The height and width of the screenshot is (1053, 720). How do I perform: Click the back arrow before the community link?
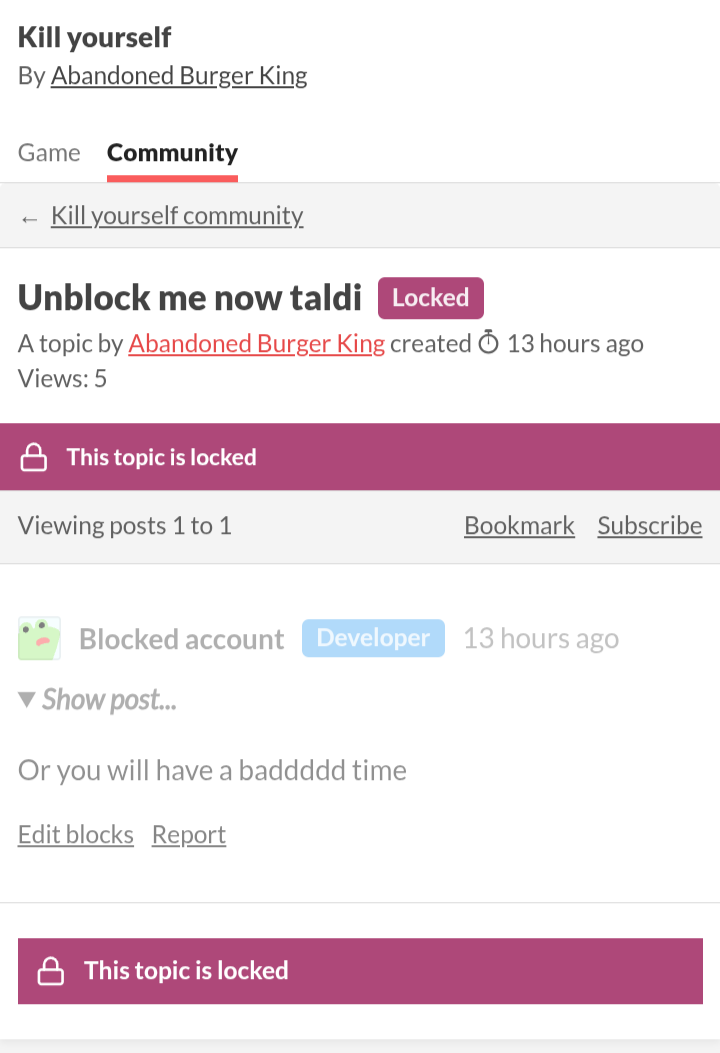30,217
